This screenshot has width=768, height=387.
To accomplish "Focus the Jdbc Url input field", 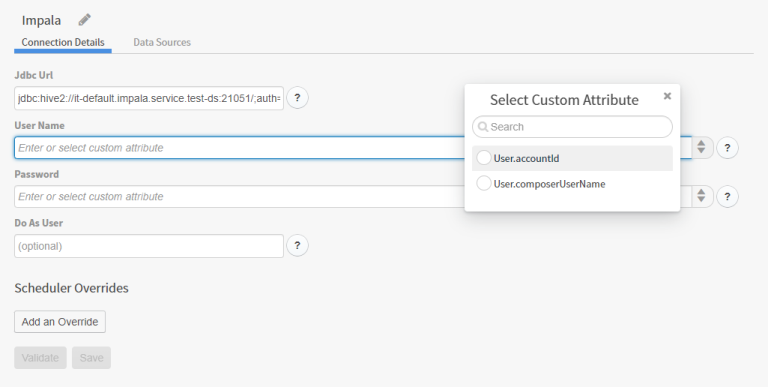I will (x=149, y=98).
